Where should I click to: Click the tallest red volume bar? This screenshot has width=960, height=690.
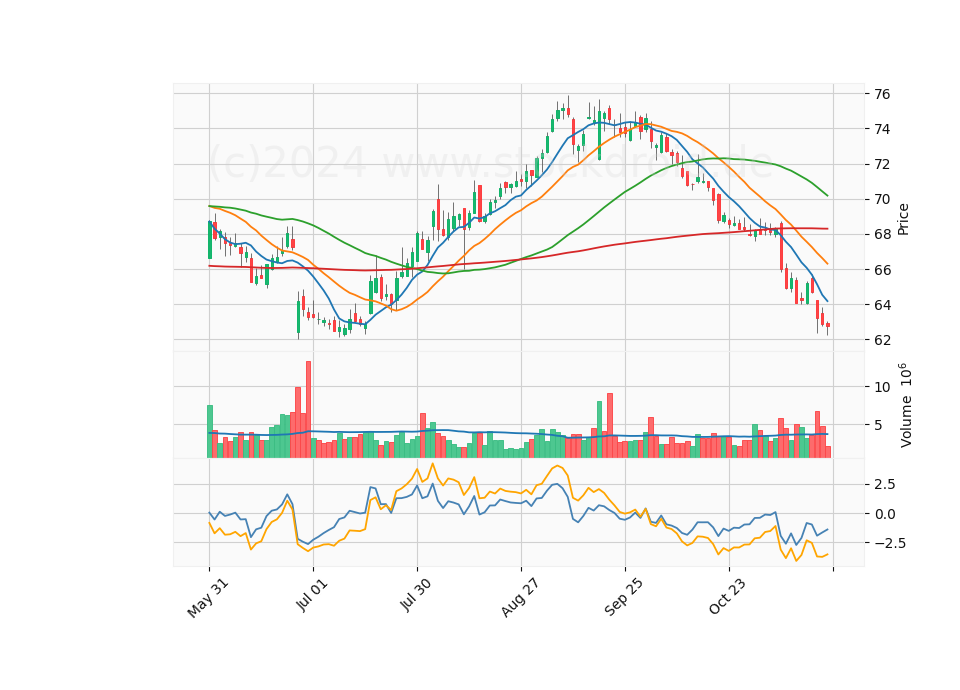pos(308,410)
